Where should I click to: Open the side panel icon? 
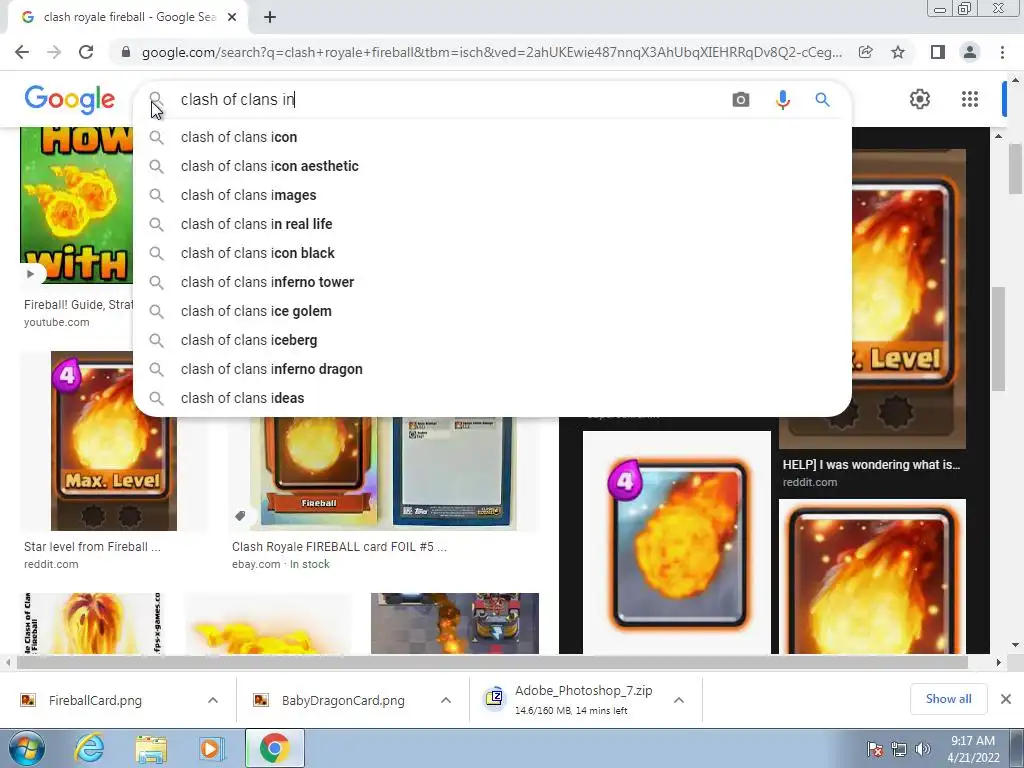click(938, 52)
